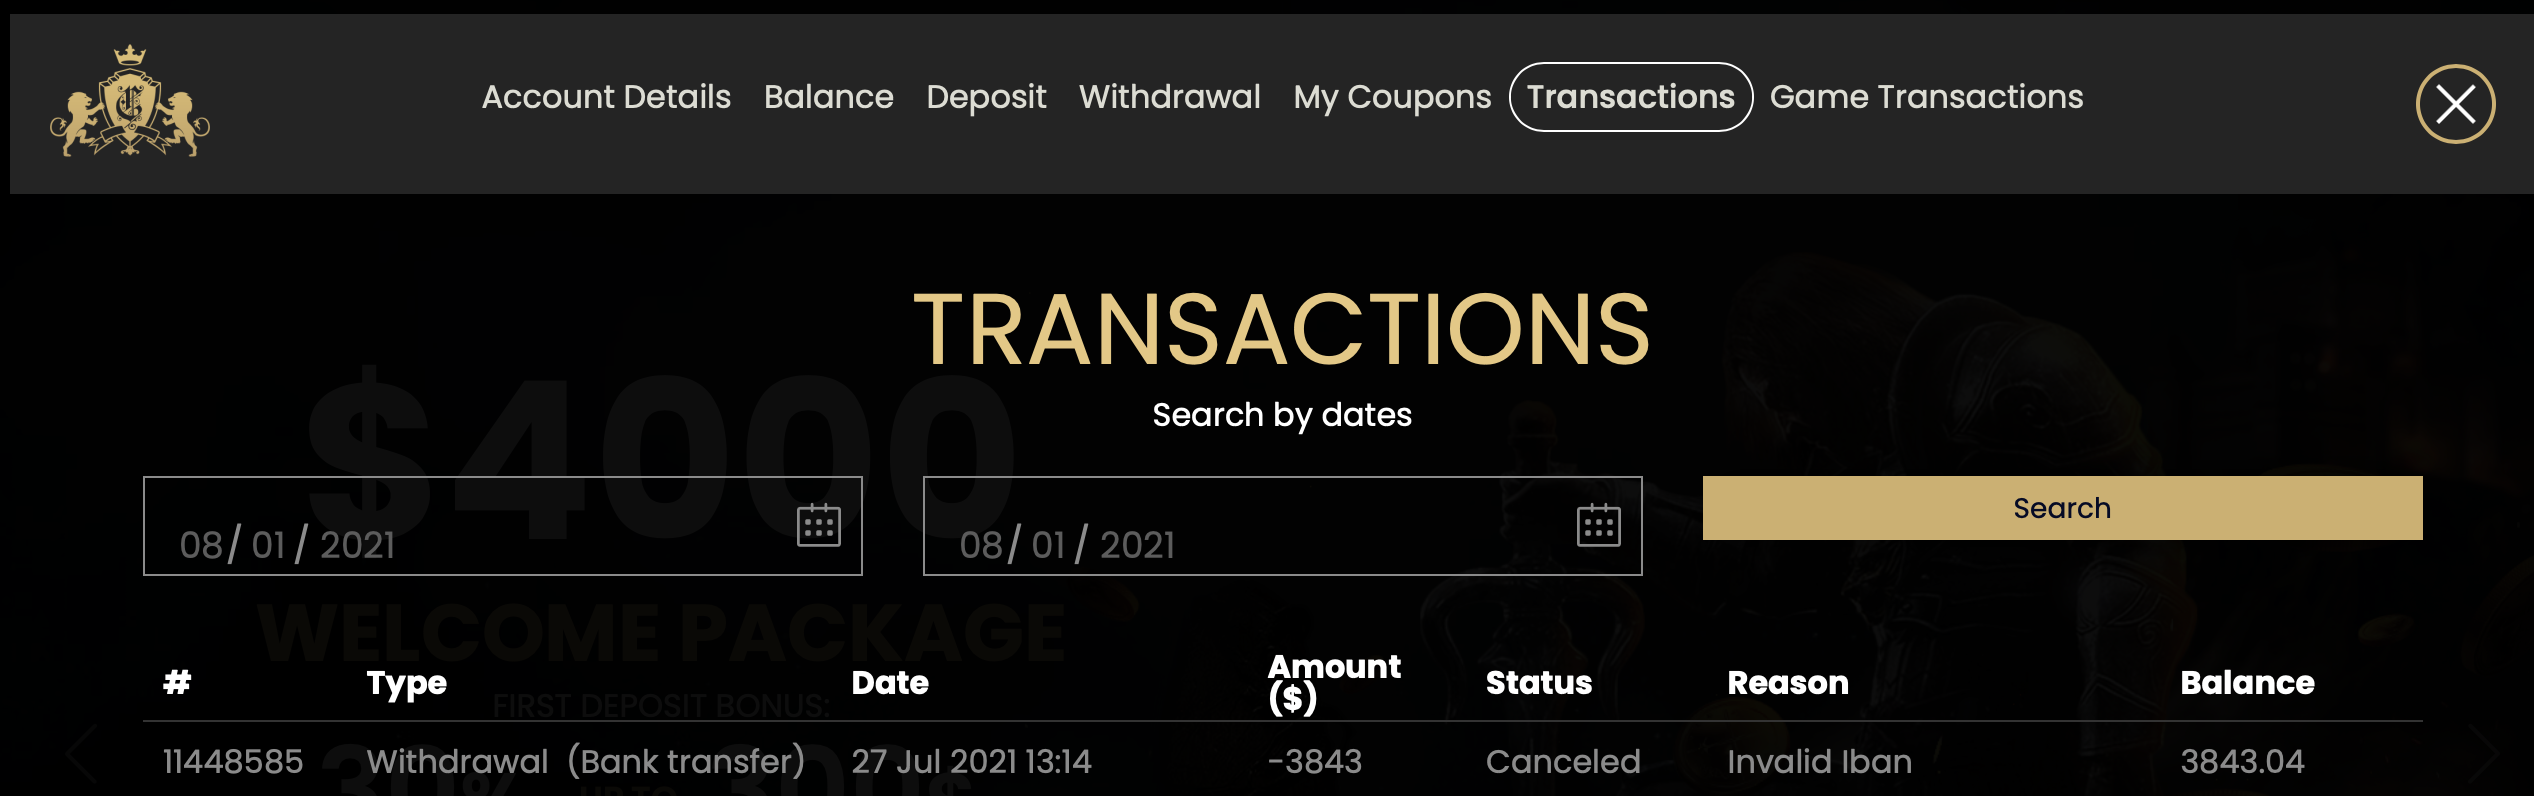Image resolution: width=2534 pixels, height=796 pixels.
Task: Click the Canceled status of the withdrawal
Action: pos(1563,762)
